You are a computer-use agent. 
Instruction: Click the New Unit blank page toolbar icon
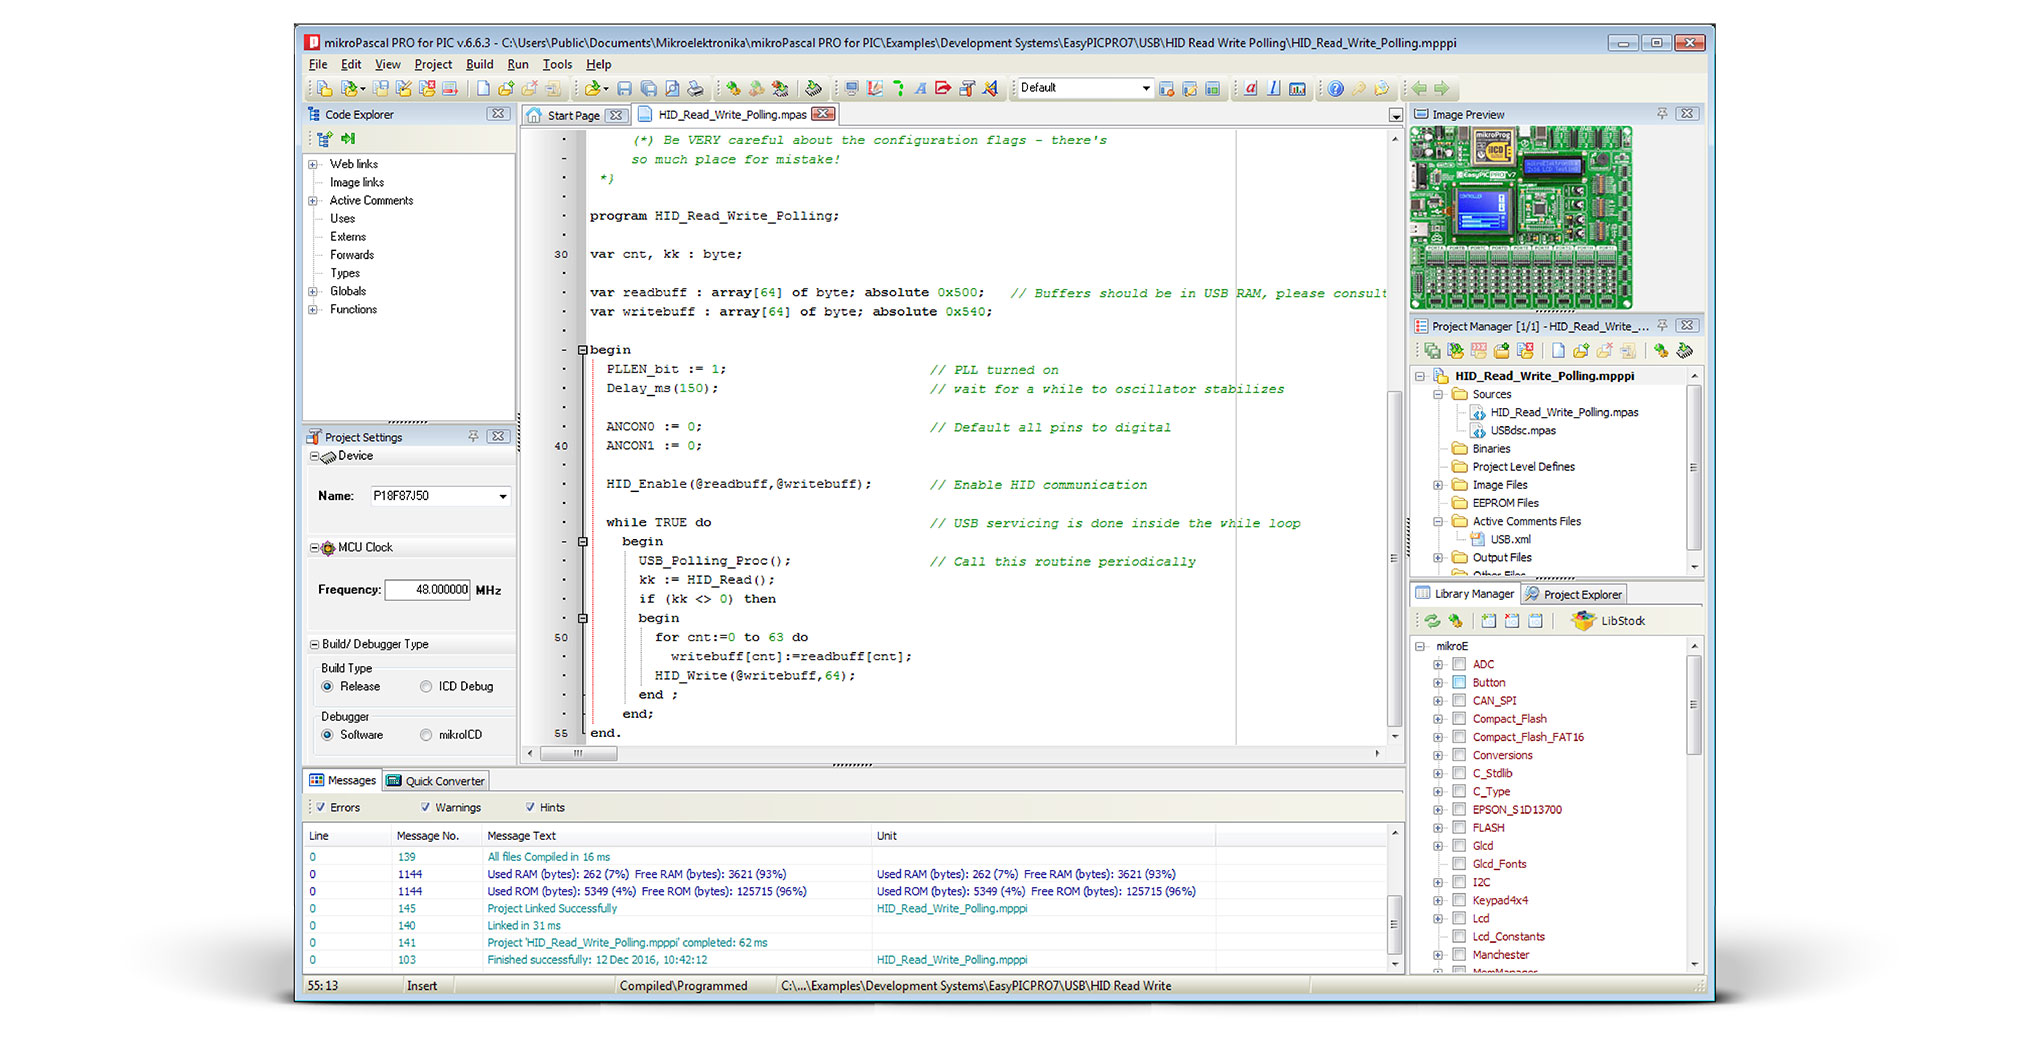coord(483,89)
